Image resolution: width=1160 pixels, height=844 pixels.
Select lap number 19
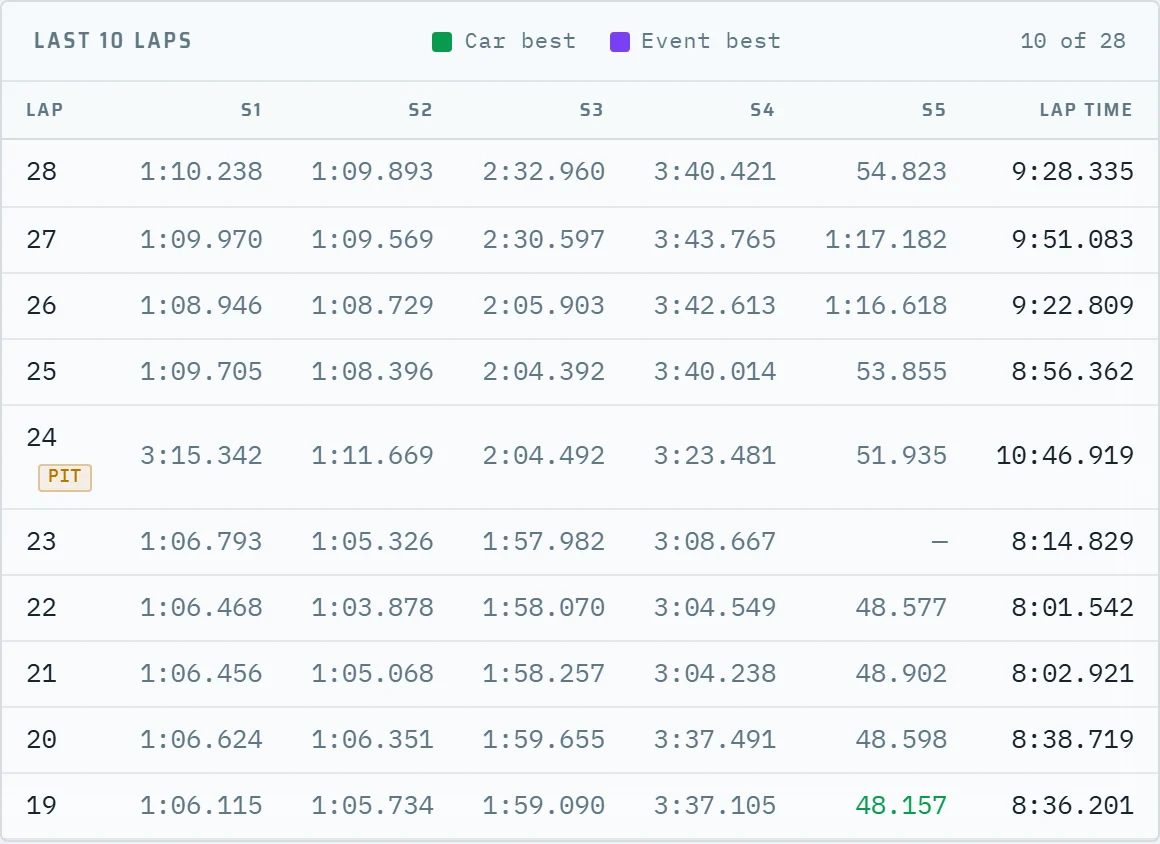[x=41, y=806]
